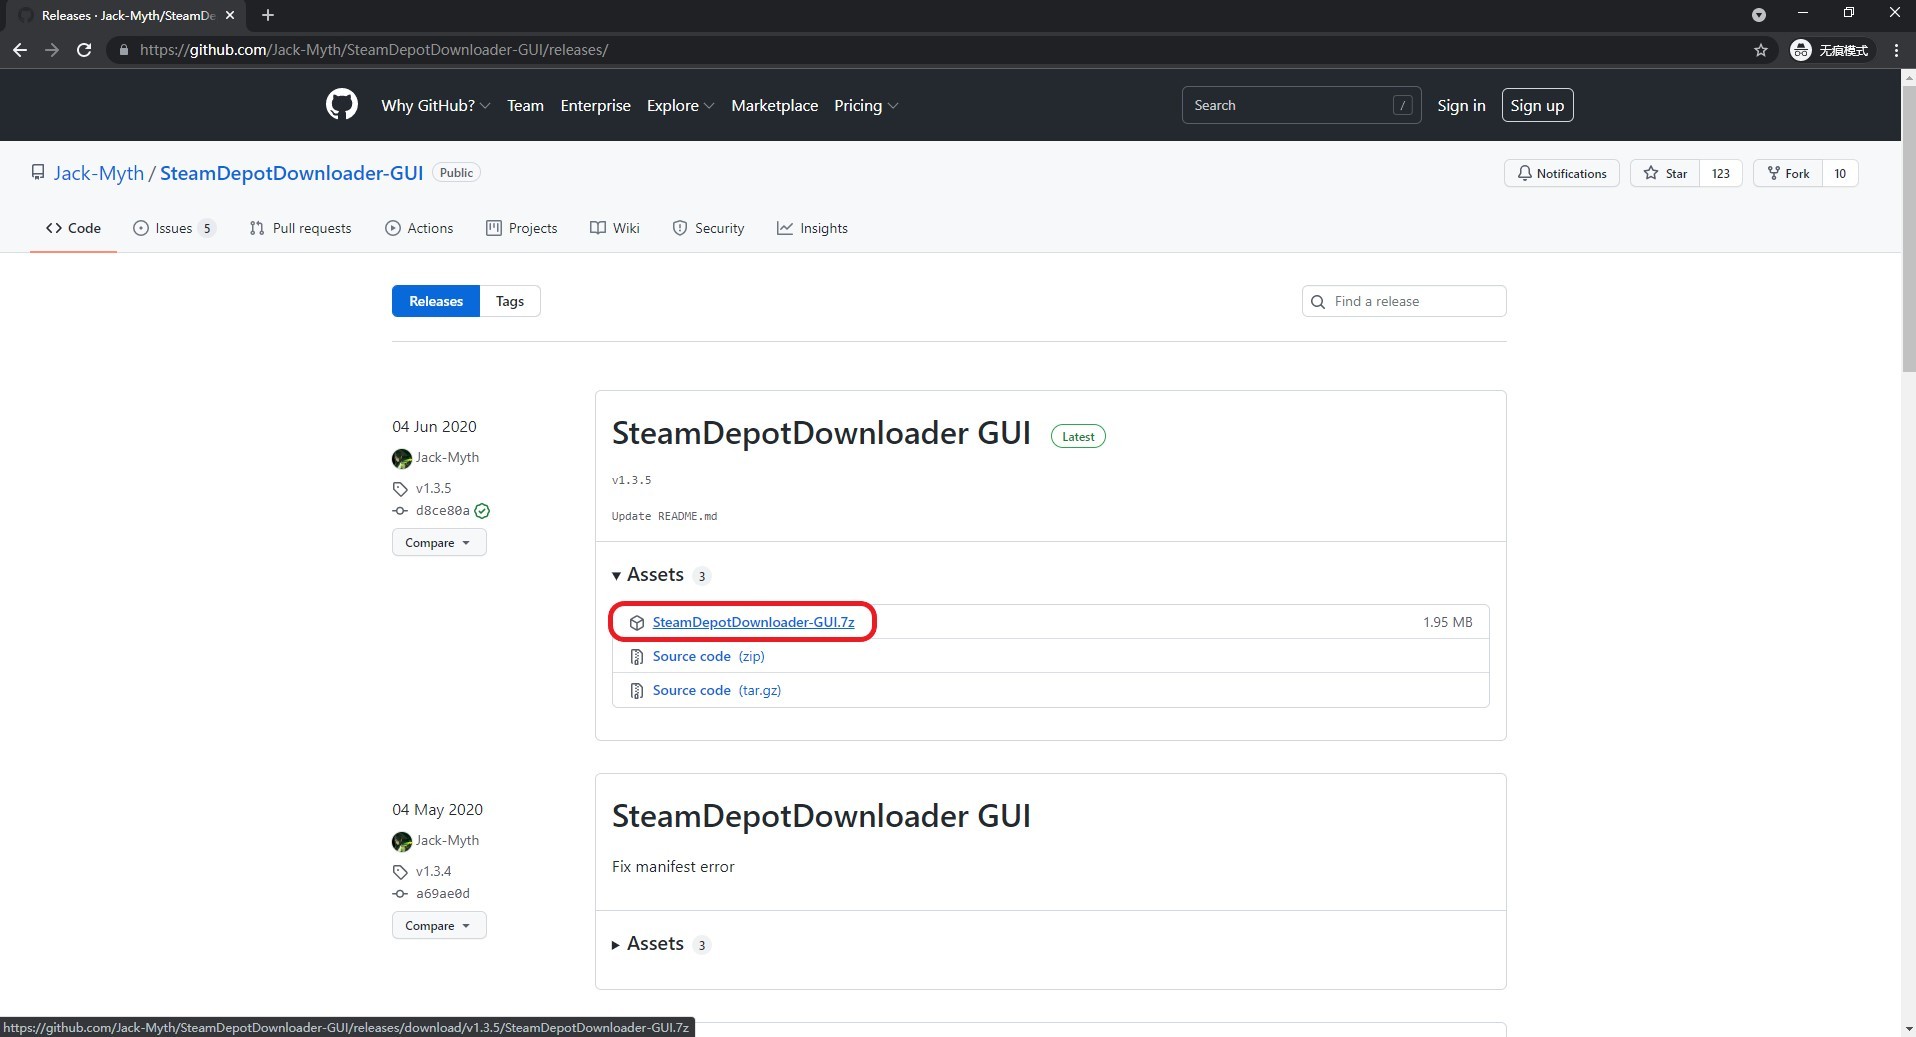Open the Wiki tab
This screenshot has height=1037, width=1916.
[x=614, y=228]
